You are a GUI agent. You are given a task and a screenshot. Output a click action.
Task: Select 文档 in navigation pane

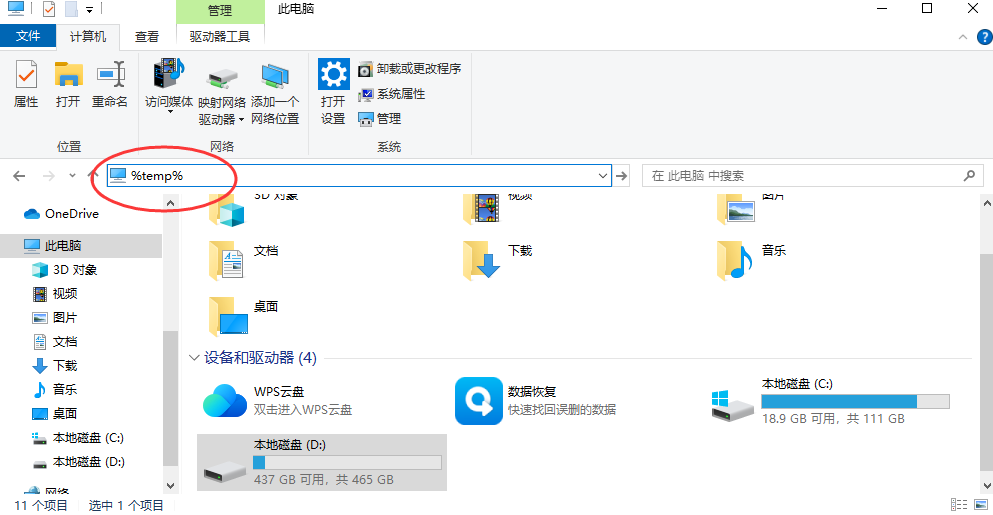coord(54,342)
